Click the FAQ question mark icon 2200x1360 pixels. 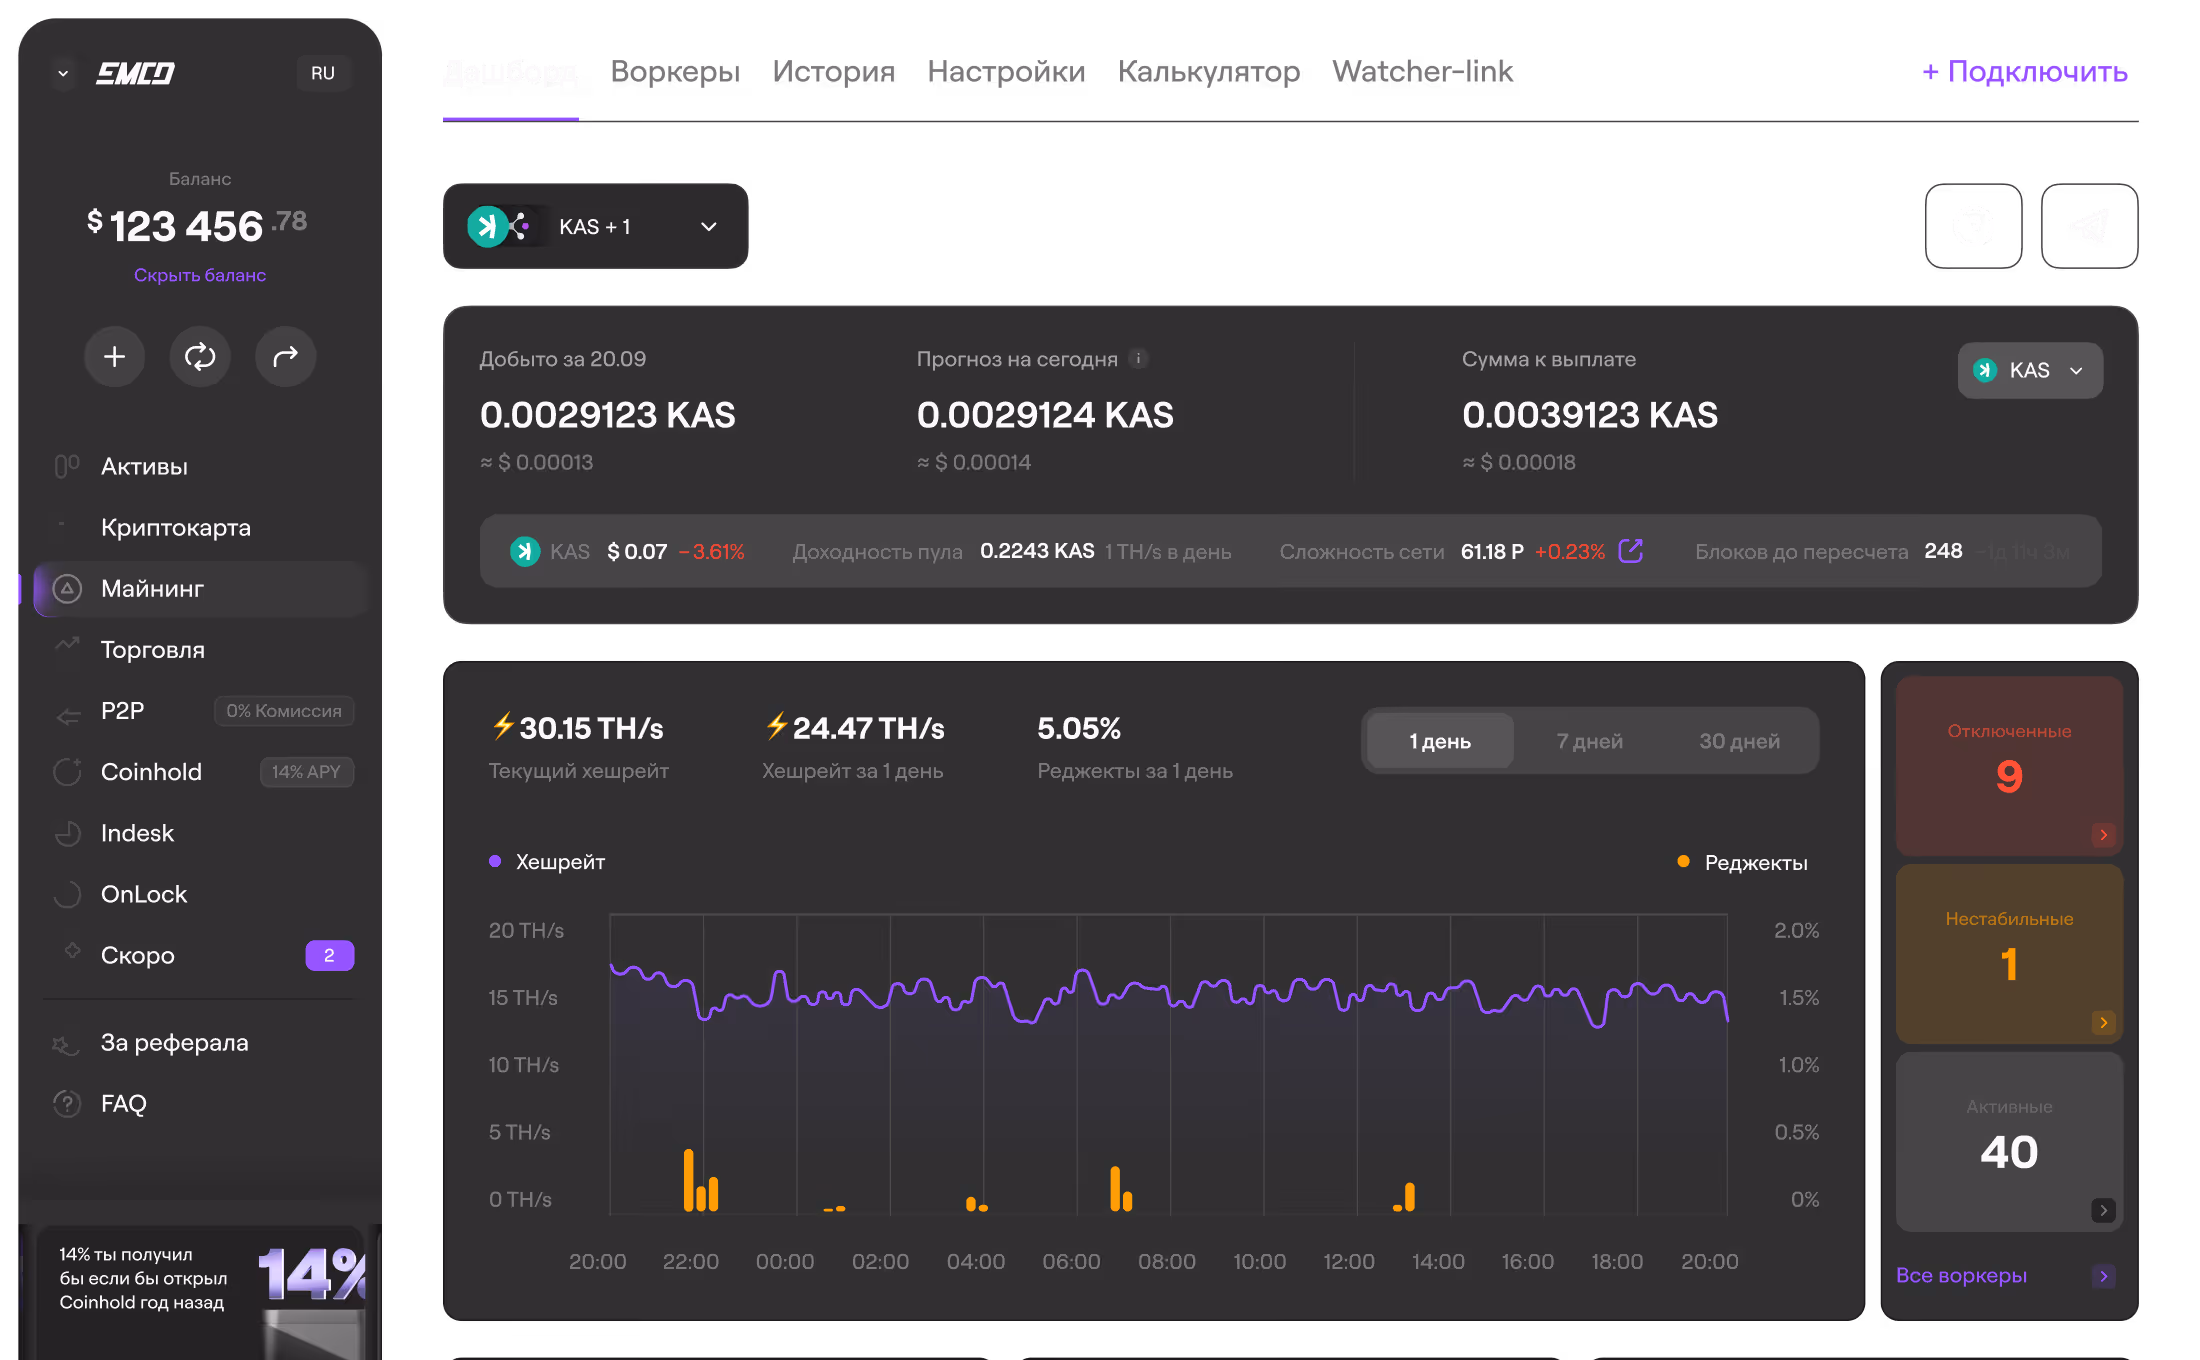pos(67,1103)
